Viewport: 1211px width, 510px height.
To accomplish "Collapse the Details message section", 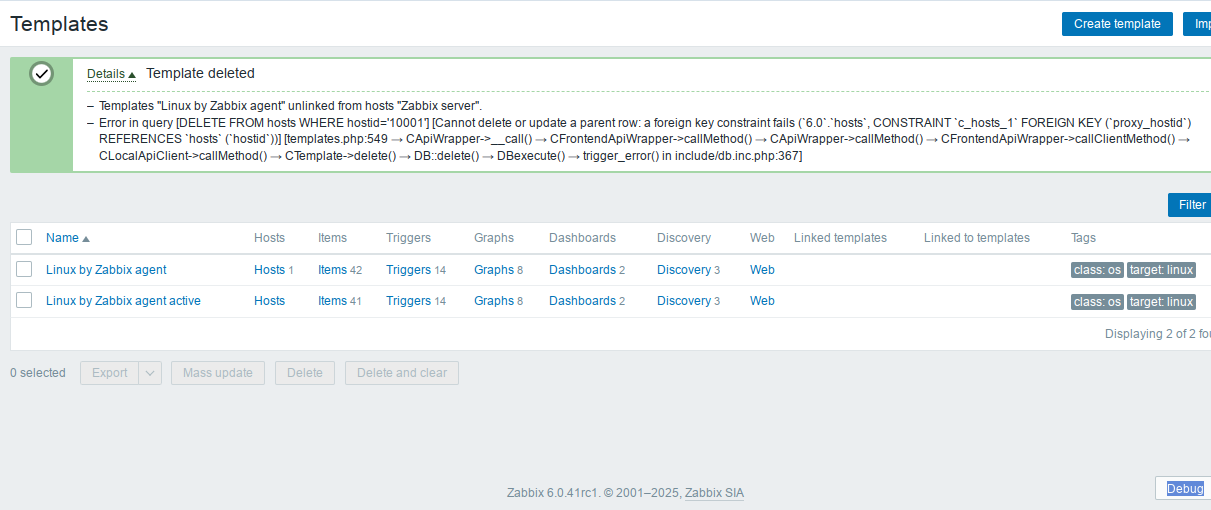I will click(111, 74).
